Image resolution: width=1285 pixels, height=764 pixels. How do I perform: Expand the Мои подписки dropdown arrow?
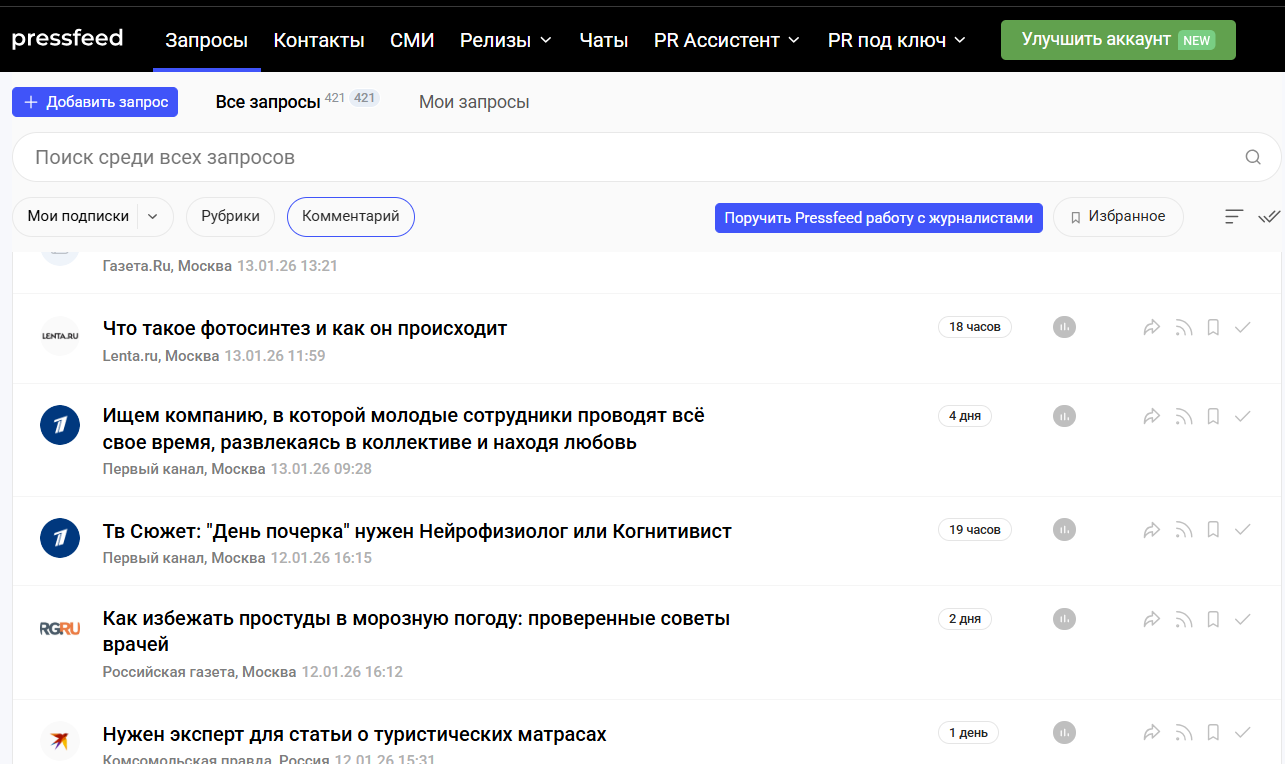[153, 216]
